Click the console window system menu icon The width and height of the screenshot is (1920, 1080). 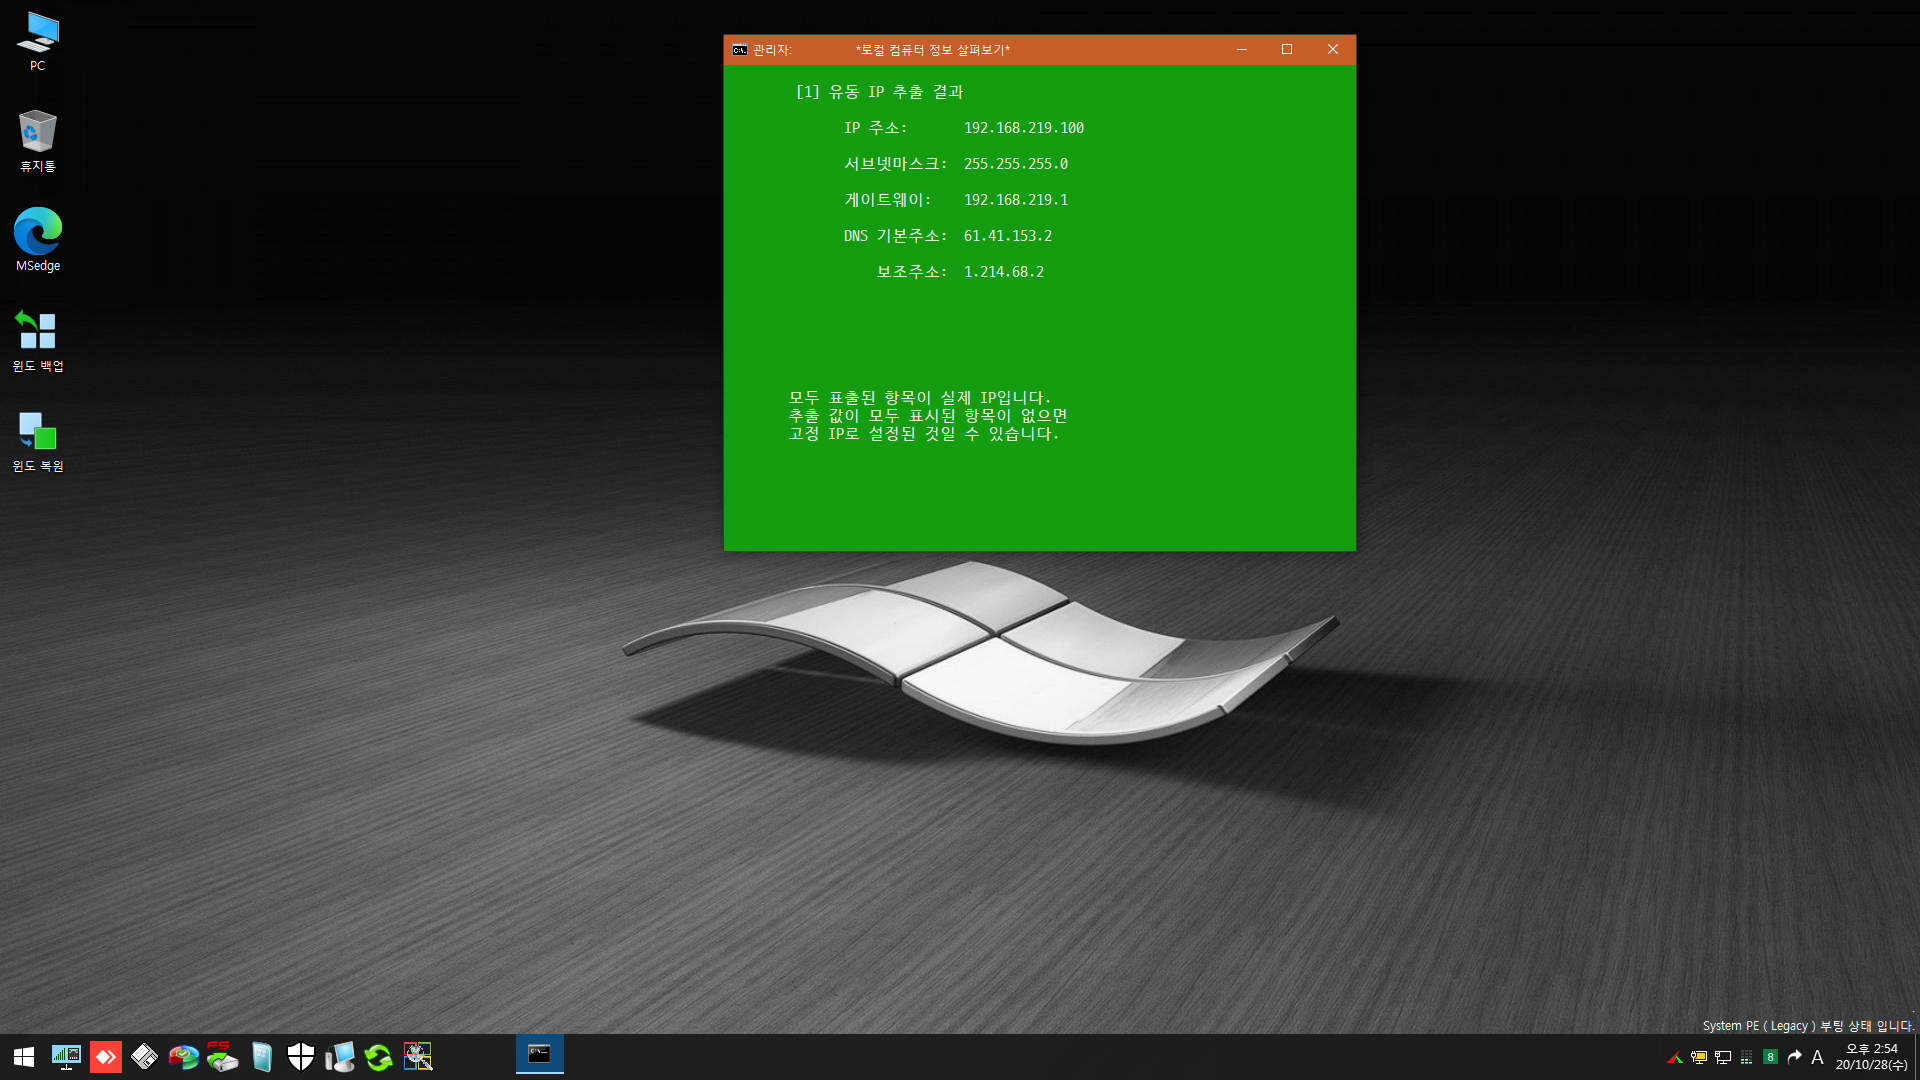click(x=740, y=50)
